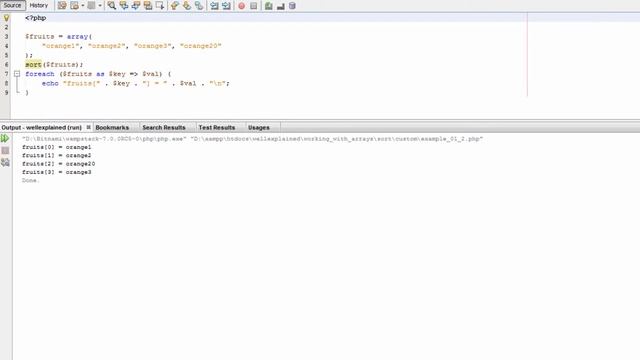Stop the run with the Output stop icon

5,151
